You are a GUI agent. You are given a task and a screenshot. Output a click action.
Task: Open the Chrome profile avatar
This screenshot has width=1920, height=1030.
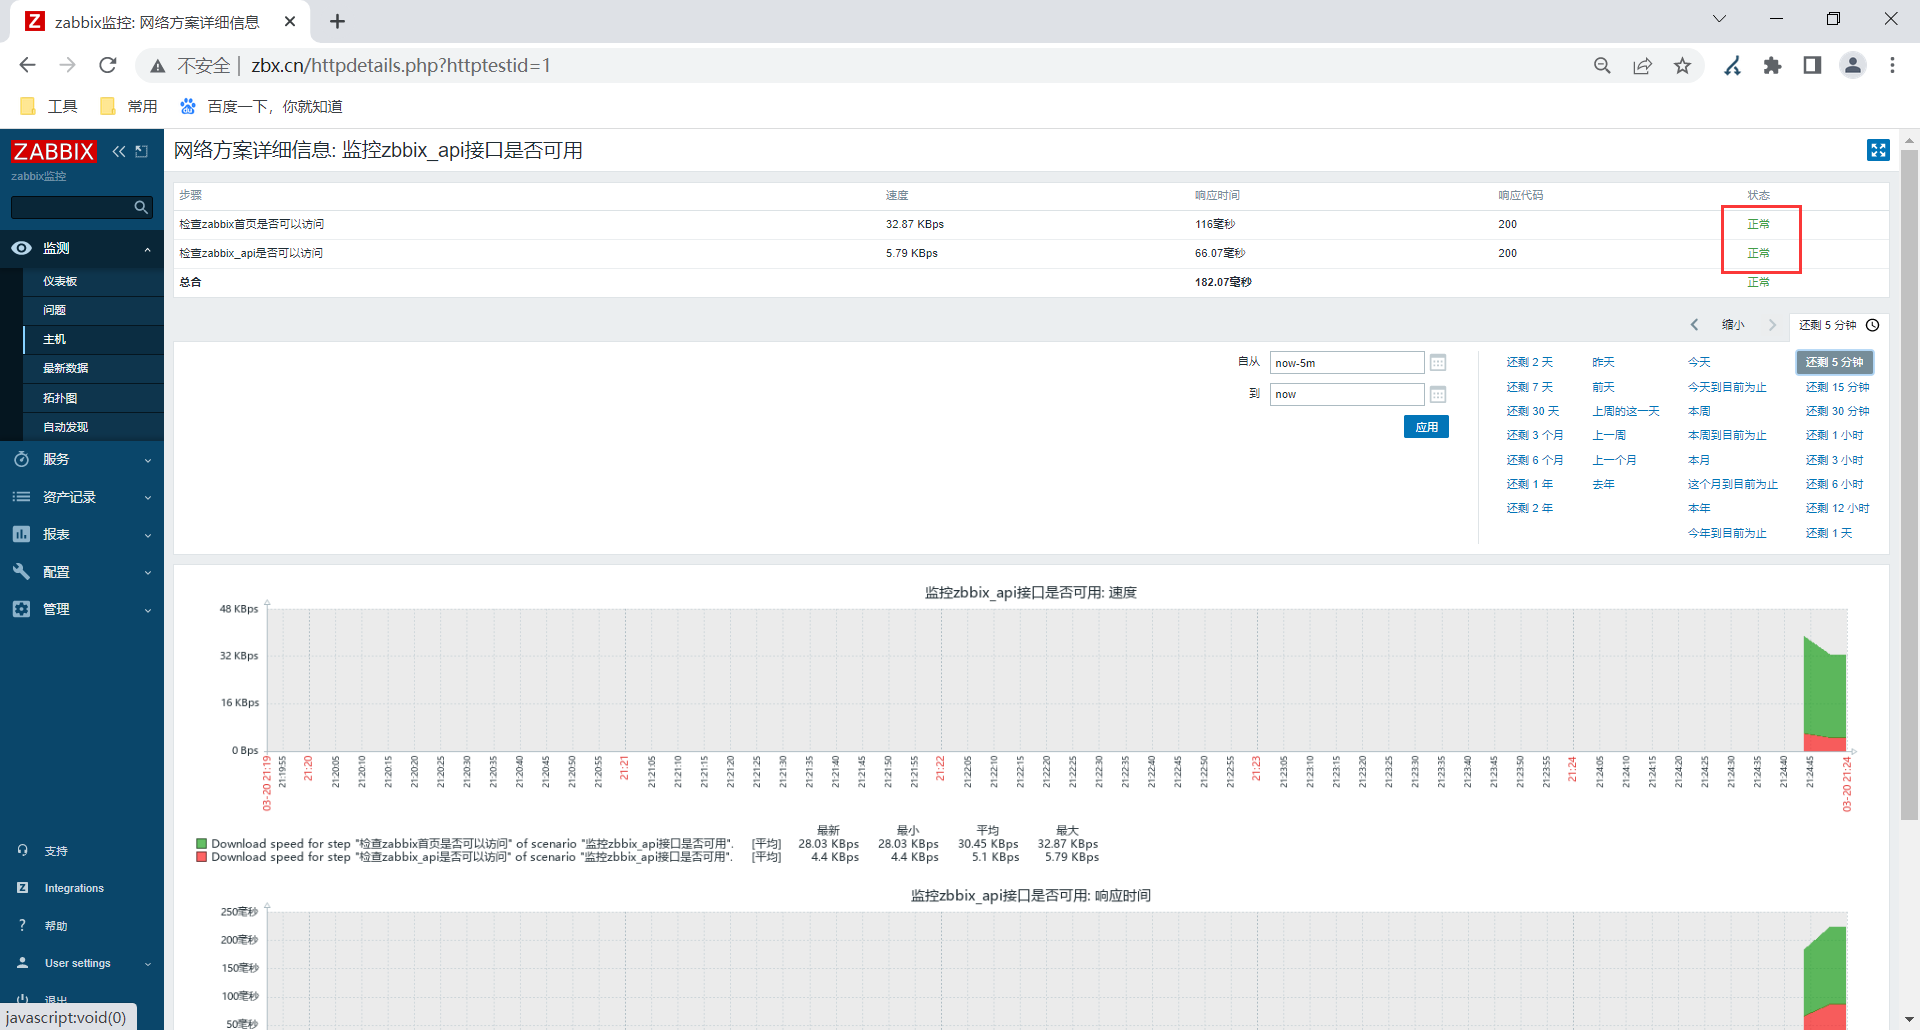pos(1853,65)
